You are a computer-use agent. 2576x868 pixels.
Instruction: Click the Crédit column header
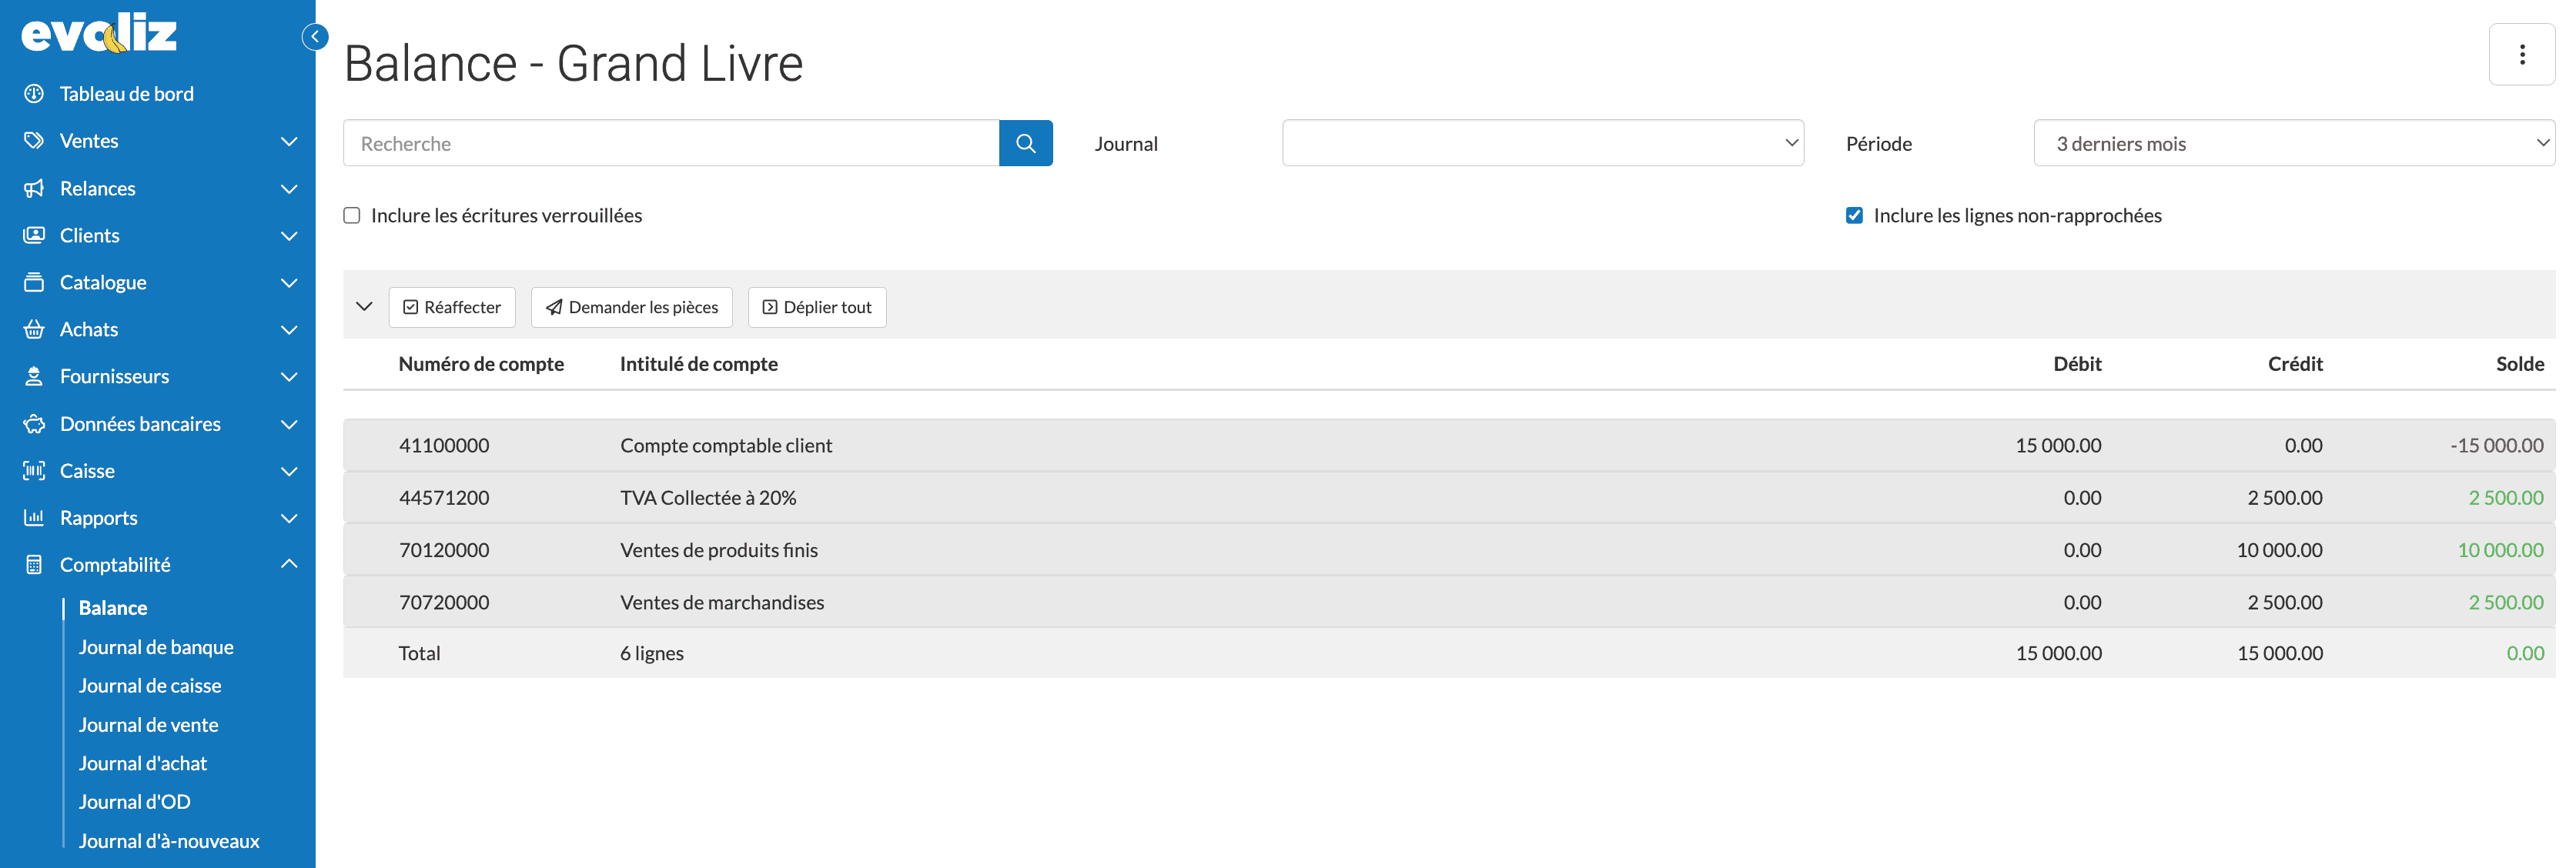2295,364
